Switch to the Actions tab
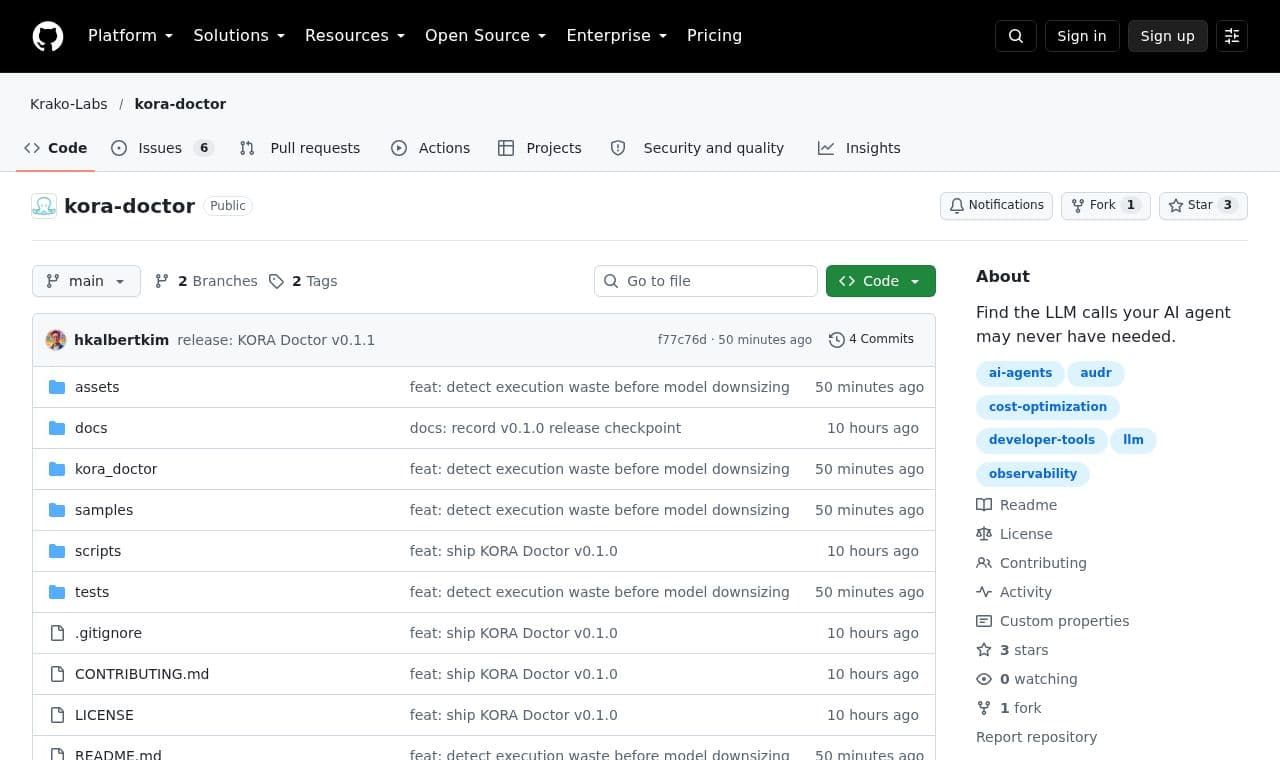The image size is (1280, 760). [x=430, y=148]
